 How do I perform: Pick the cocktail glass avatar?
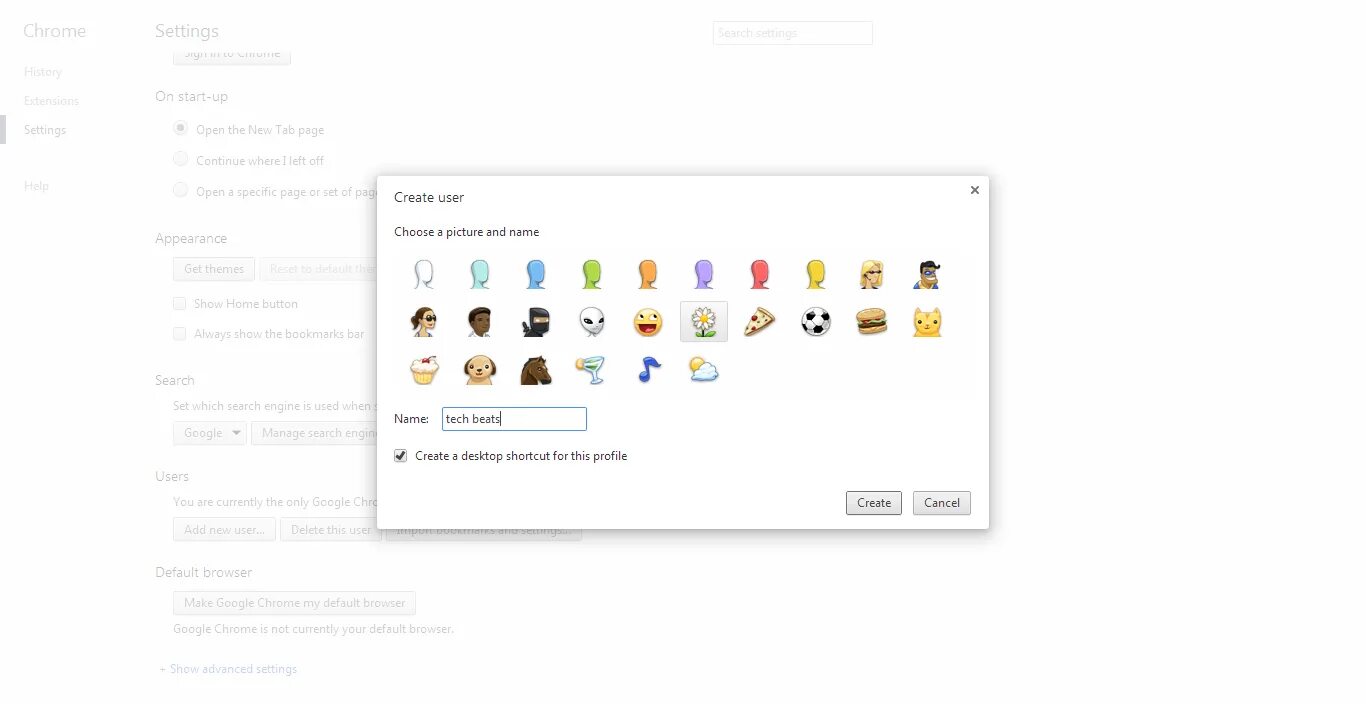(592, 370)
